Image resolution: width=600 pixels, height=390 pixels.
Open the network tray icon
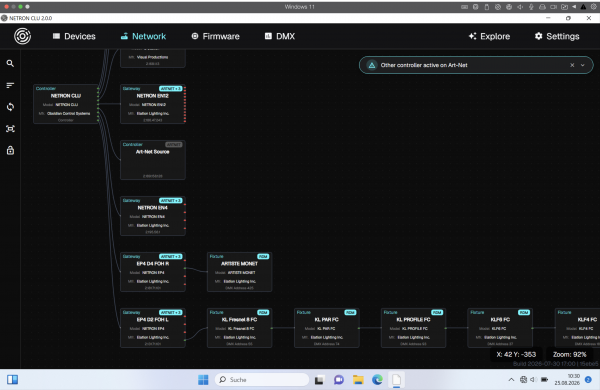(x=523, y=380)
